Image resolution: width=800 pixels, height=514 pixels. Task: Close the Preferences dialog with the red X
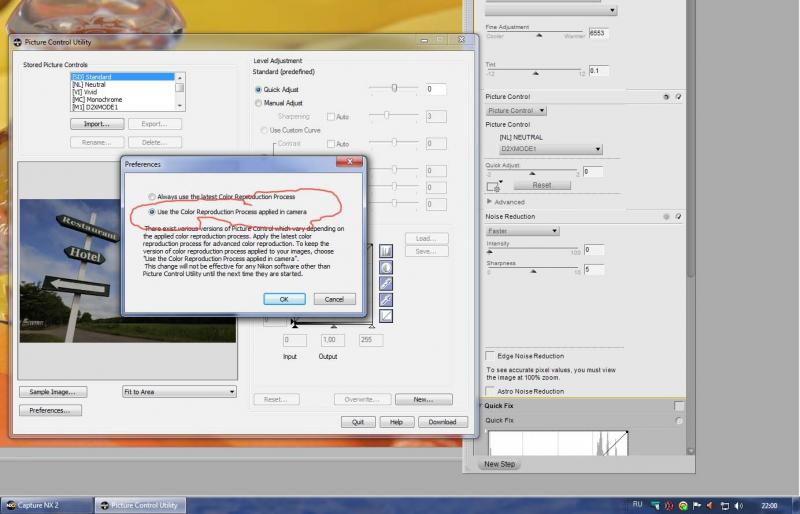(349, 162)
